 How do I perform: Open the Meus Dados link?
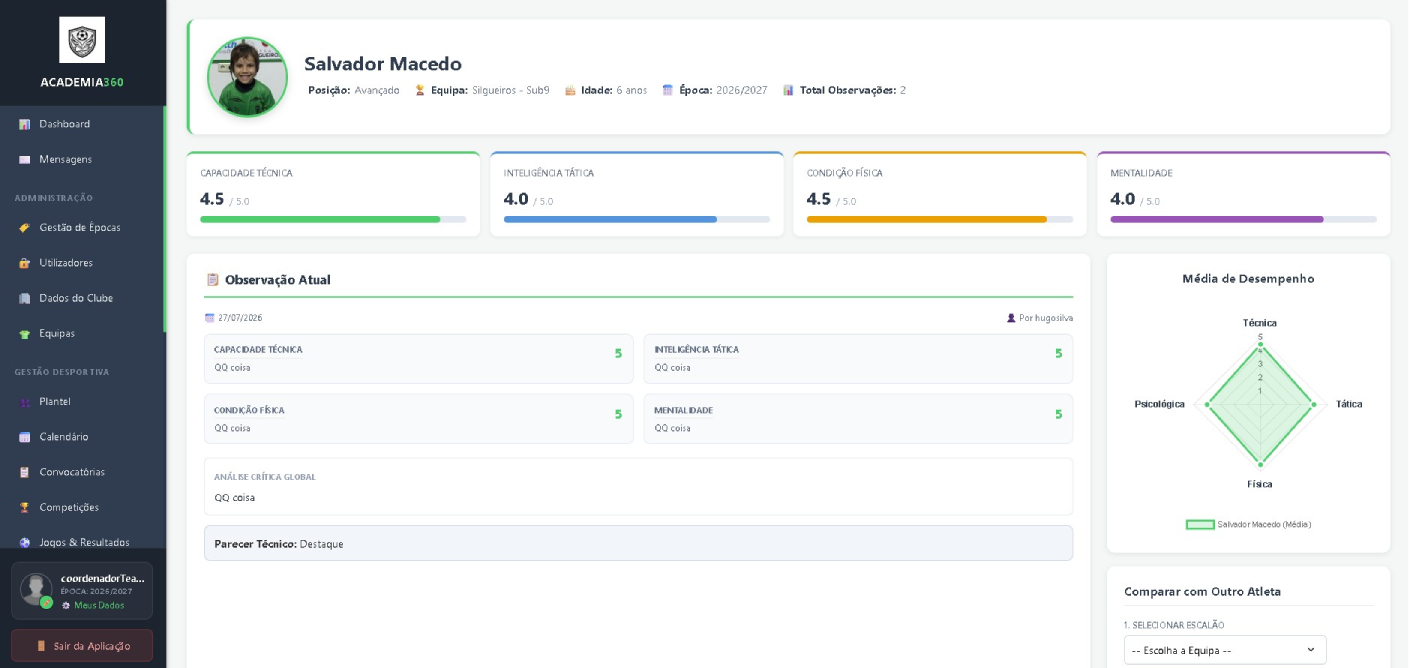pyautogui.click(x=99, y=605)
